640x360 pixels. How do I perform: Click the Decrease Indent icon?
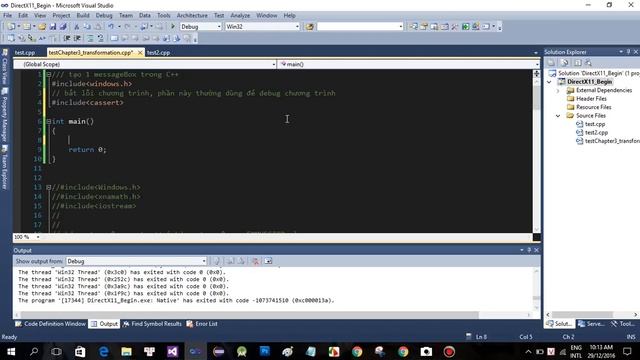tap(67, 38)
